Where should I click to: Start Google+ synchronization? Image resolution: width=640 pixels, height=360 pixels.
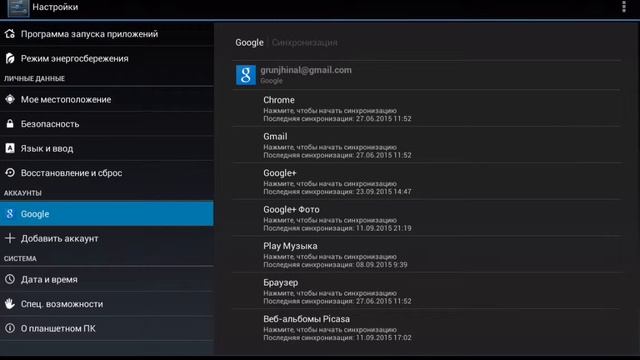pos(427,182)
